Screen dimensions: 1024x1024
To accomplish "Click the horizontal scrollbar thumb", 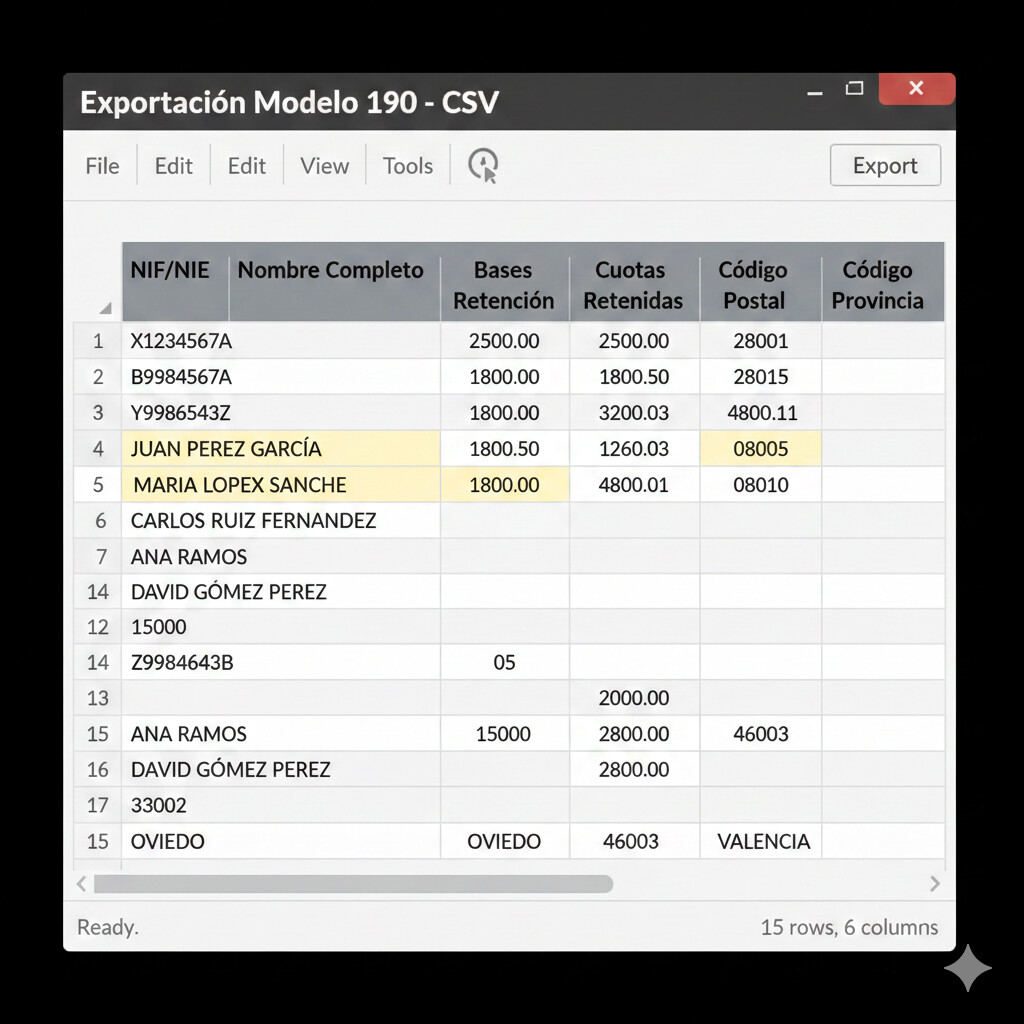I will (353, 884).
